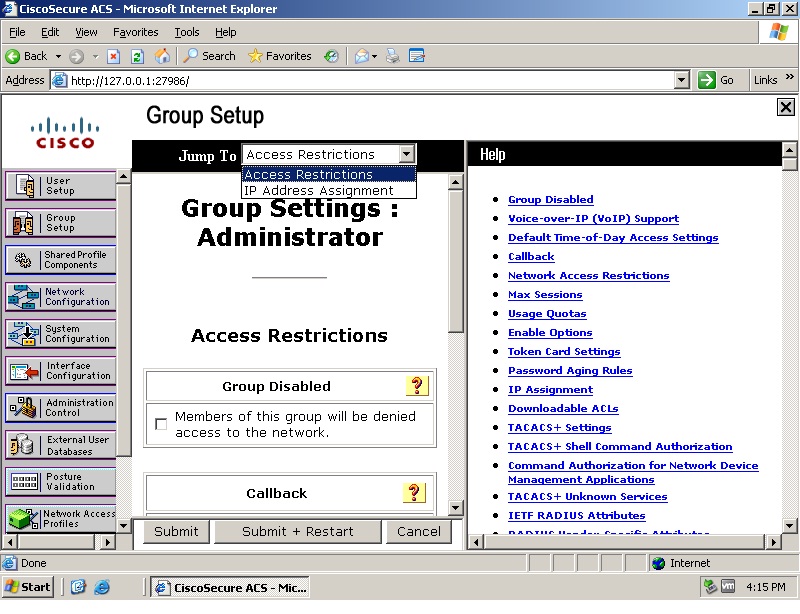Select IP Address Assignment in Jump To list
800x614 pixels.
pyautogui.click(x=329, y=190)
